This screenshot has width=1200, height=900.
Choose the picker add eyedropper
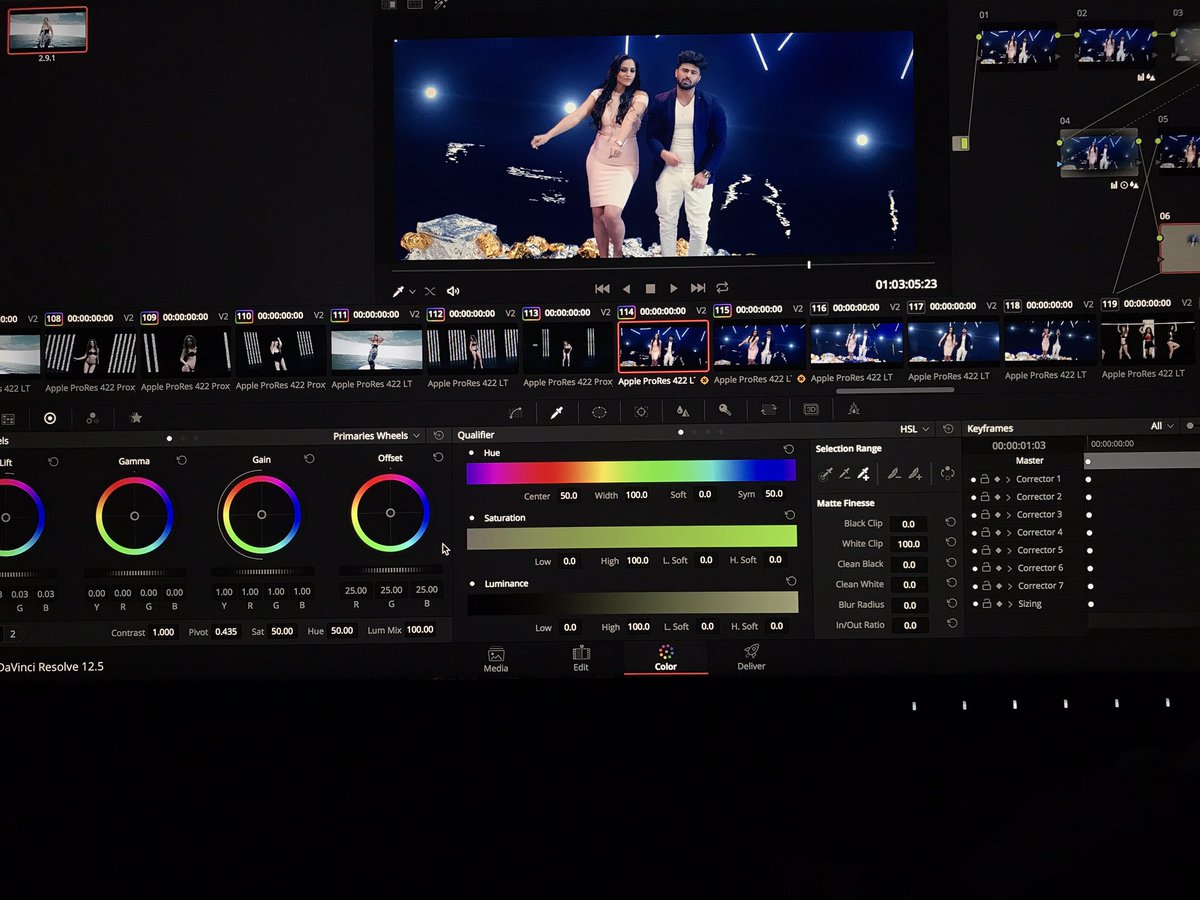[864, 474]
